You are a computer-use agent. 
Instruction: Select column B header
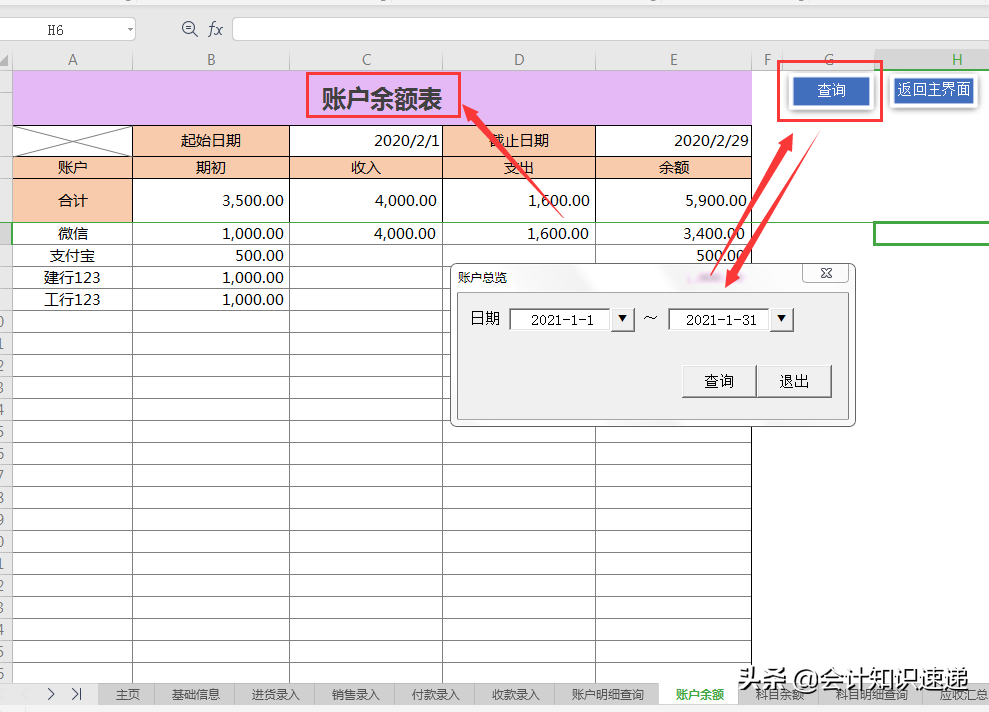[x=211, y=60]
